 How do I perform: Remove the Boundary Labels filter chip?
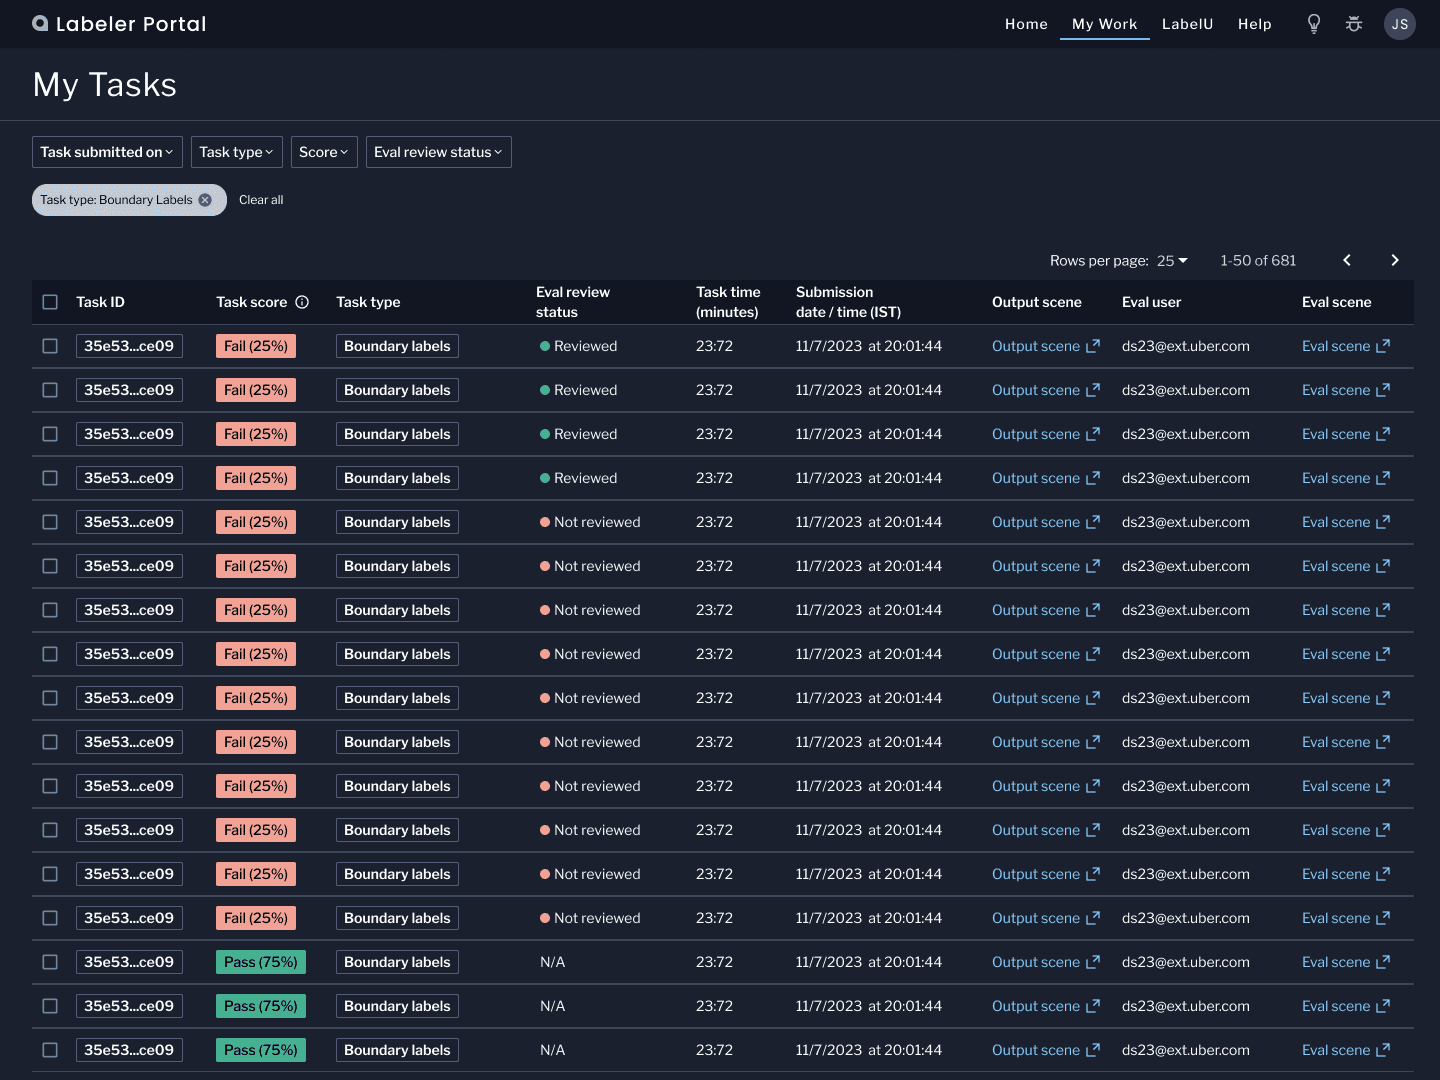point(205,200)
